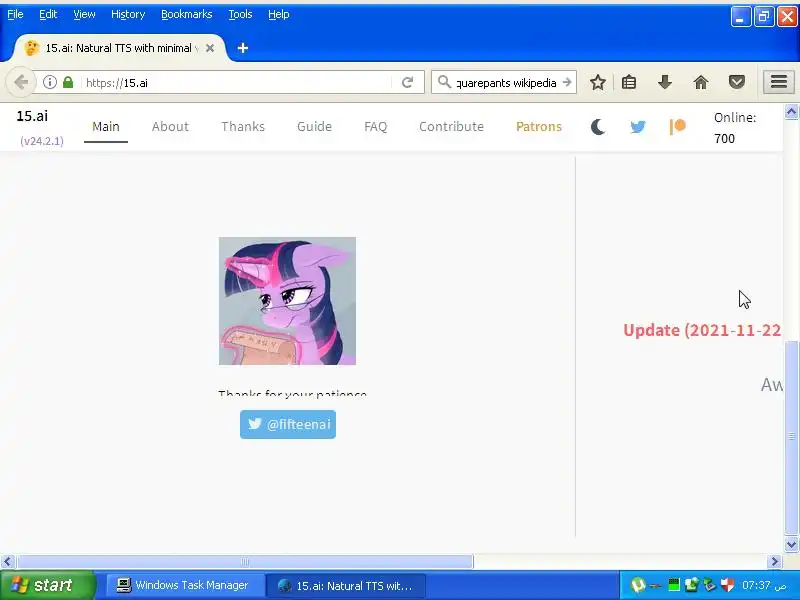This screenshot has height=600, width=800.
Task: Click the 15.ai taskbar button
Action: tap(346, 585)
